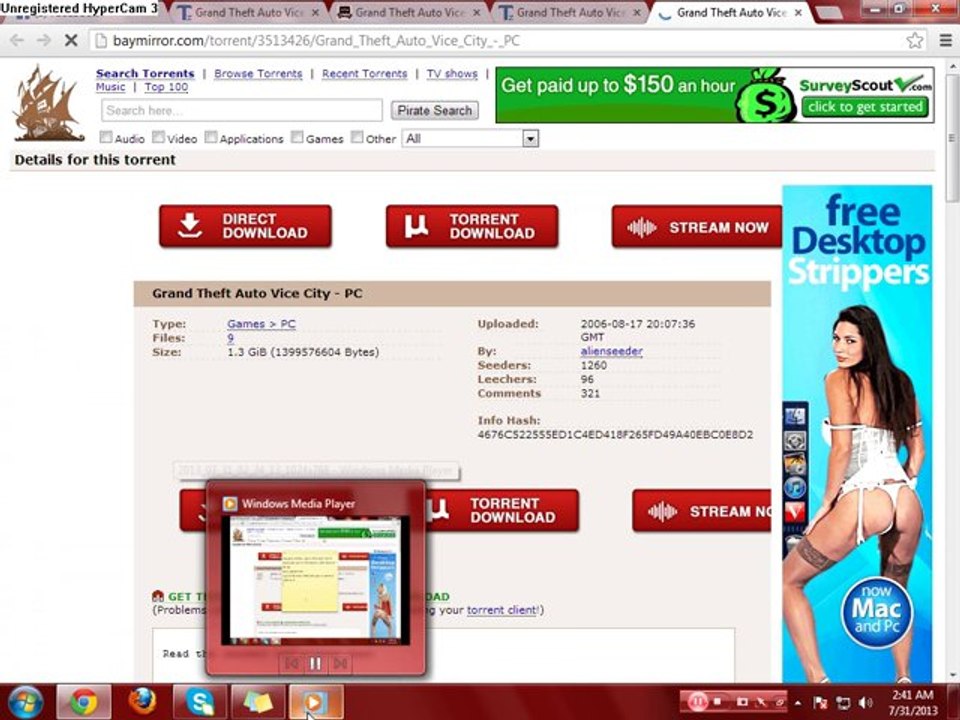
Task: Open Recent Torrents link
Action: [364, 73]
